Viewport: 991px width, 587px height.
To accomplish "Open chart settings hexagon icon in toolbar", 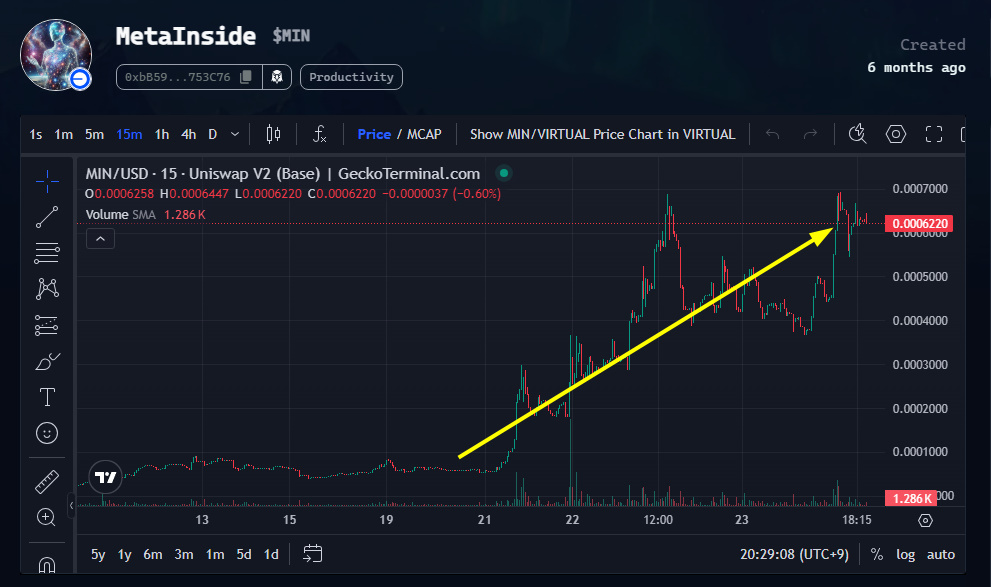I will coord(896,134).
